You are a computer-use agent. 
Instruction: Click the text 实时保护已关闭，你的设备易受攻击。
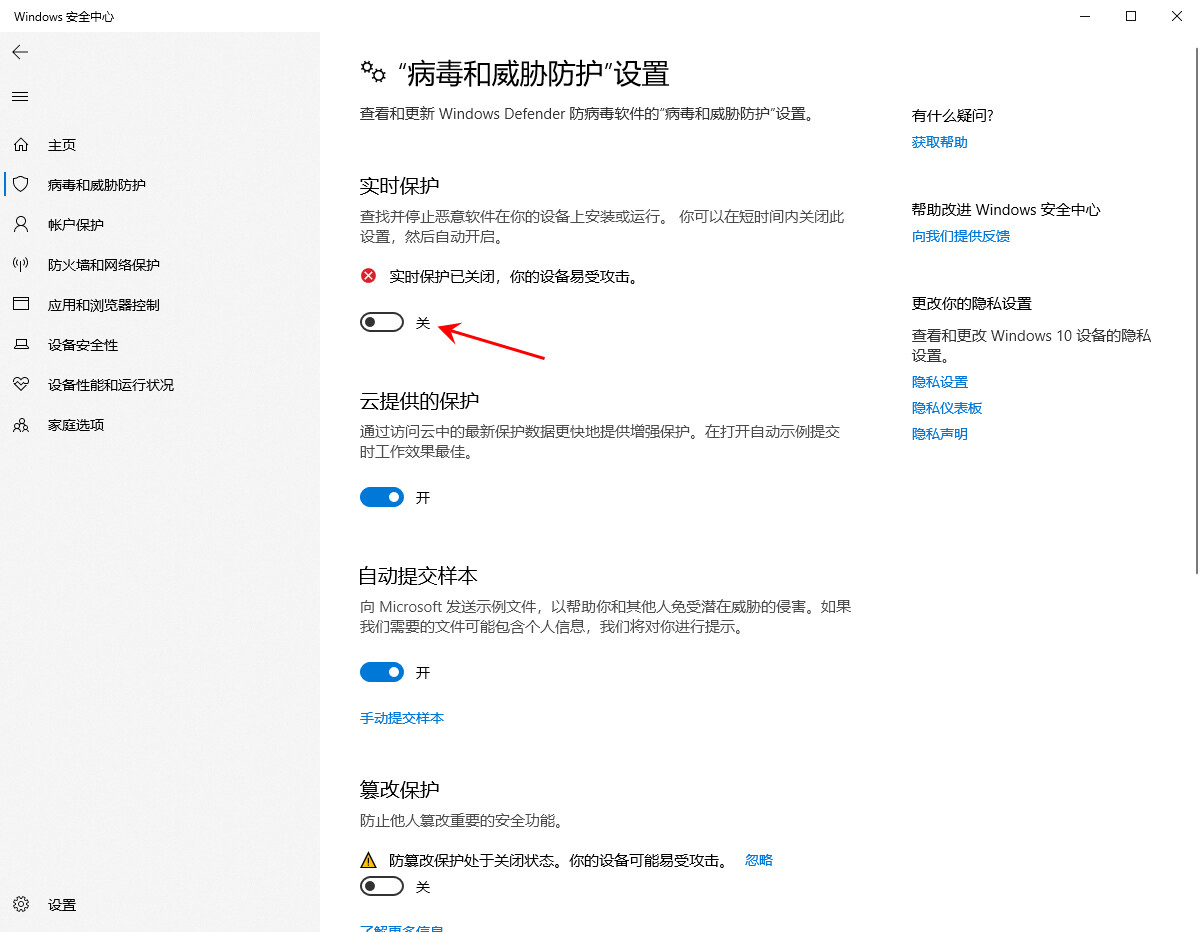513,276
